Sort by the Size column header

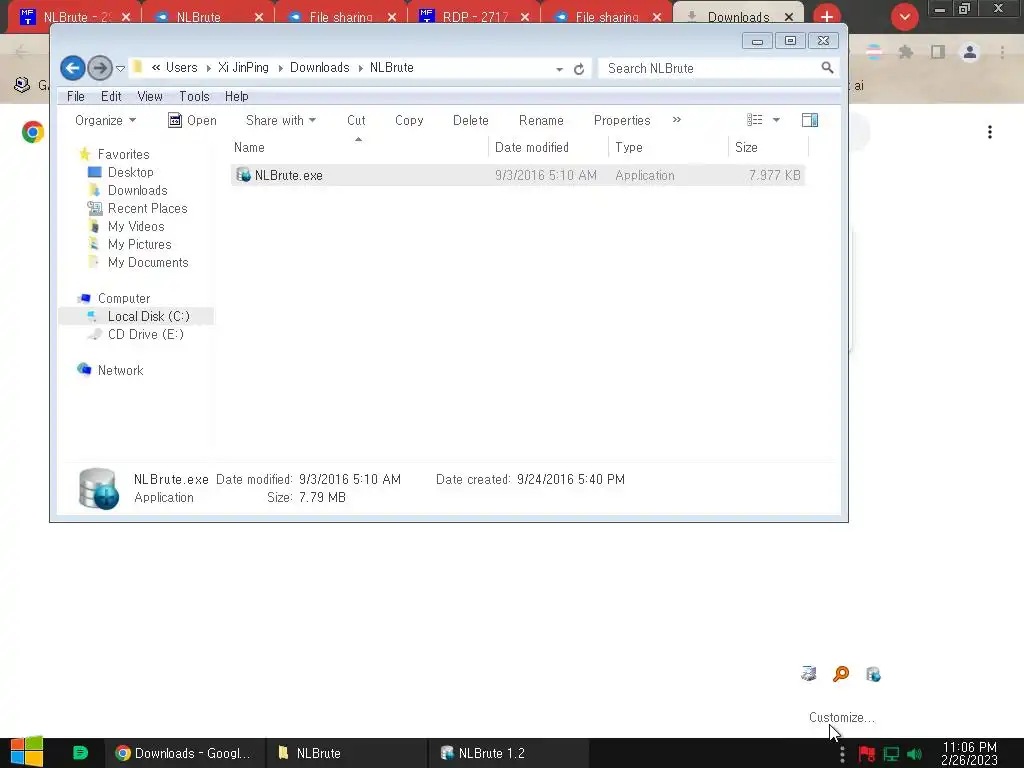click(x=768, y=147)
